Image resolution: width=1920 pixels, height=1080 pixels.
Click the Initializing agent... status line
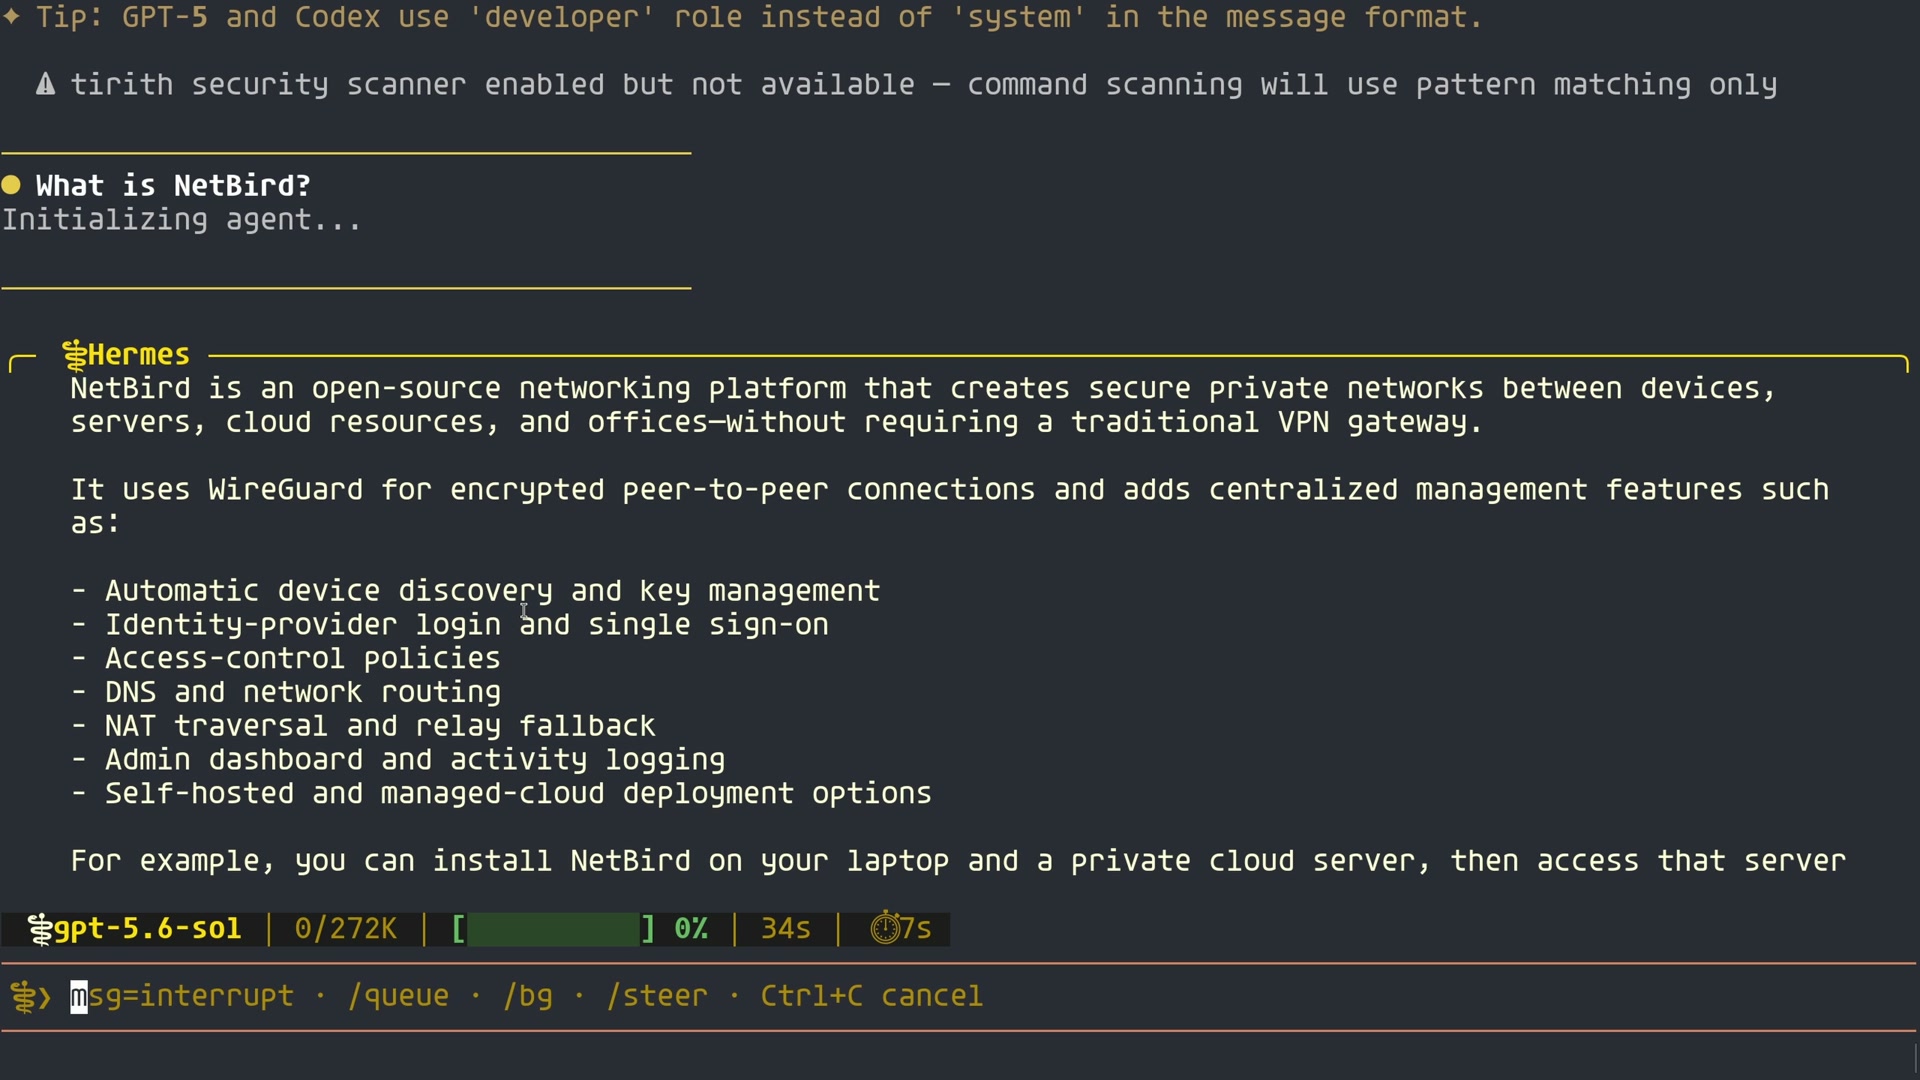coord(181,220)
